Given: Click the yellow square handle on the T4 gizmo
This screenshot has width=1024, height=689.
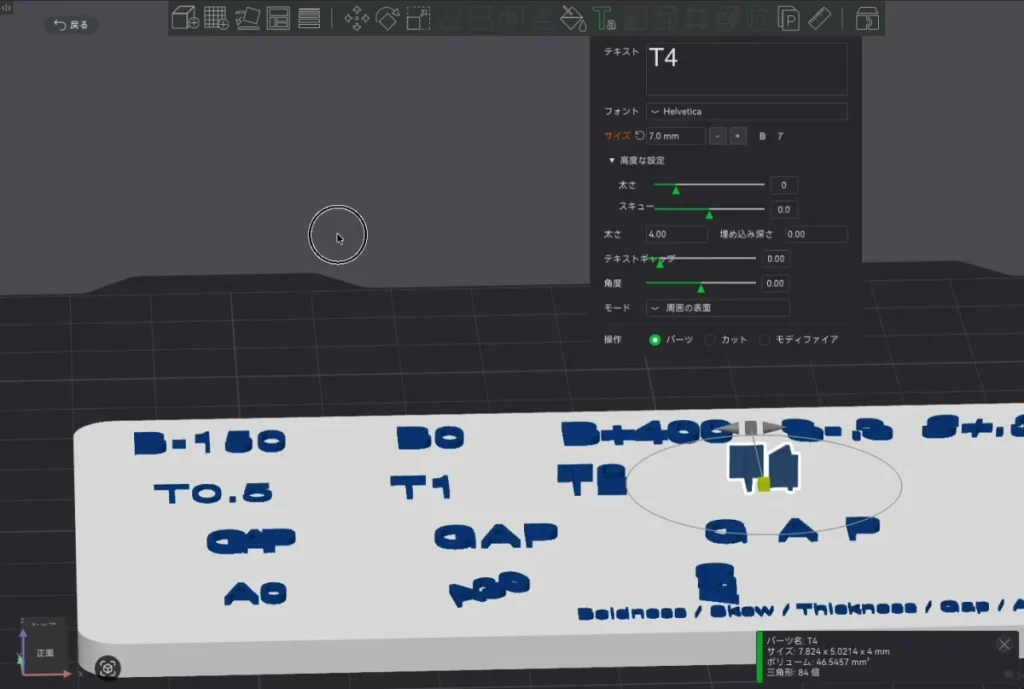Looking at the screenshot, I should click(763, 484).
